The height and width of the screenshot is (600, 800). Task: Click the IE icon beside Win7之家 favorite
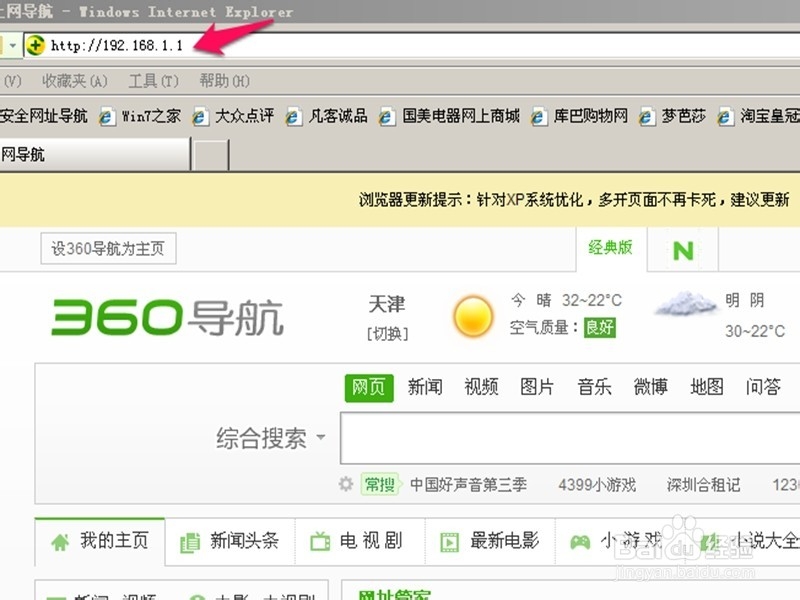[x=106, y=114]
